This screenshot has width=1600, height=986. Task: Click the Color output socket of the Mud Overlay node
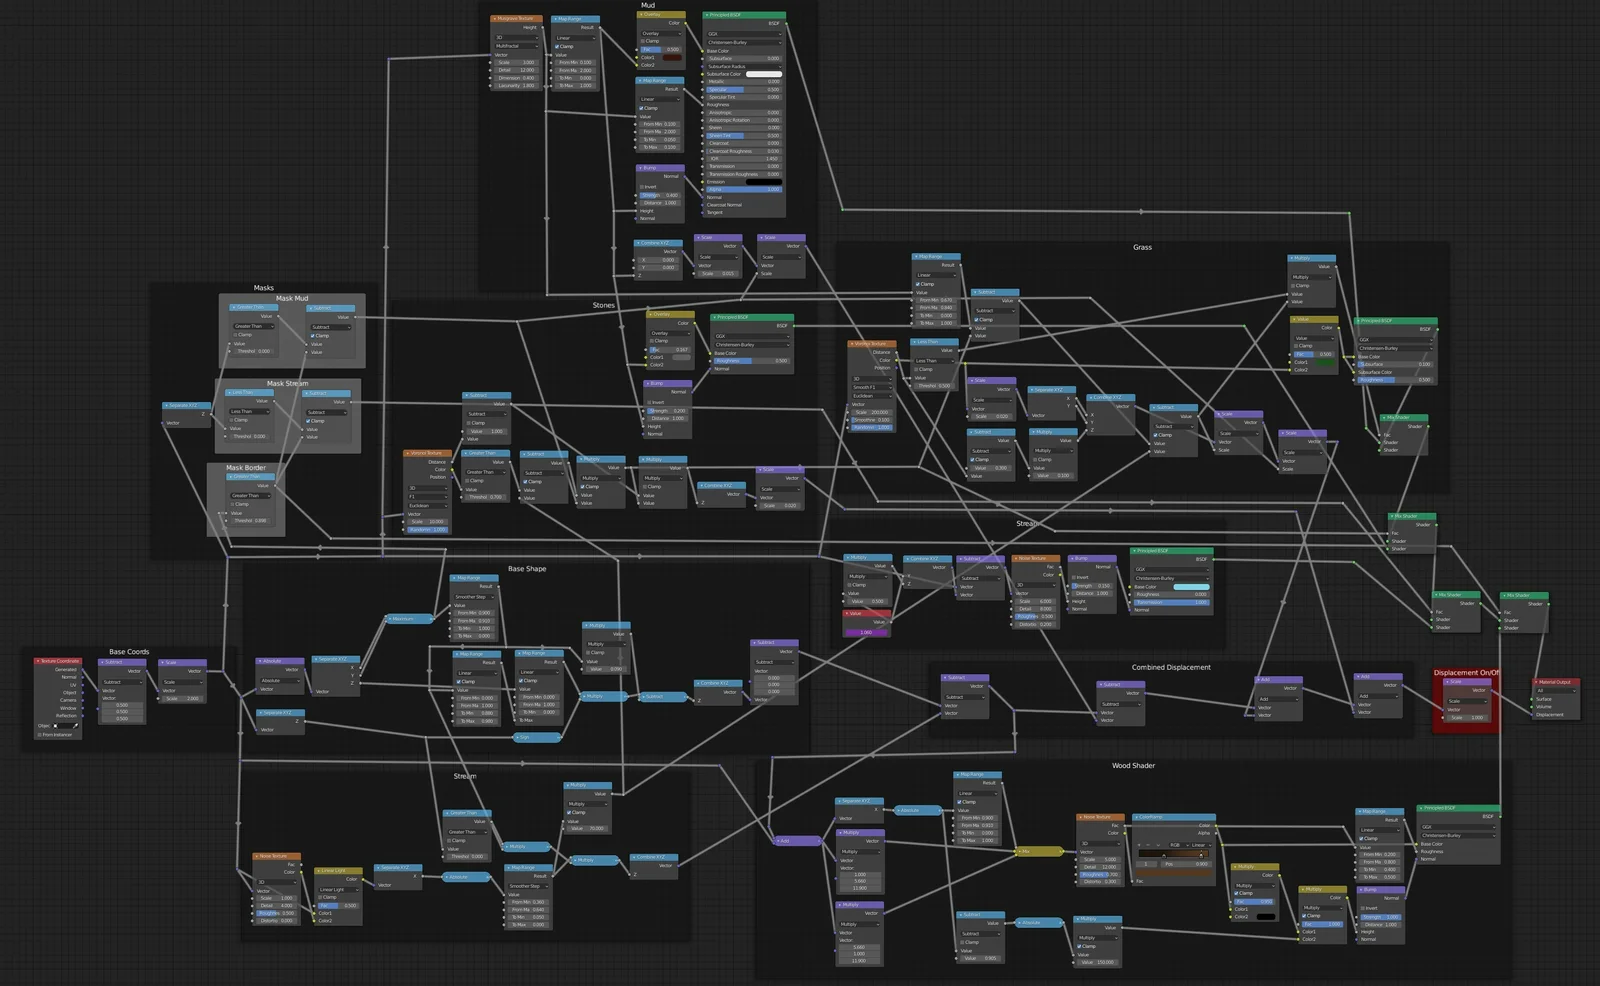(685, 23)
